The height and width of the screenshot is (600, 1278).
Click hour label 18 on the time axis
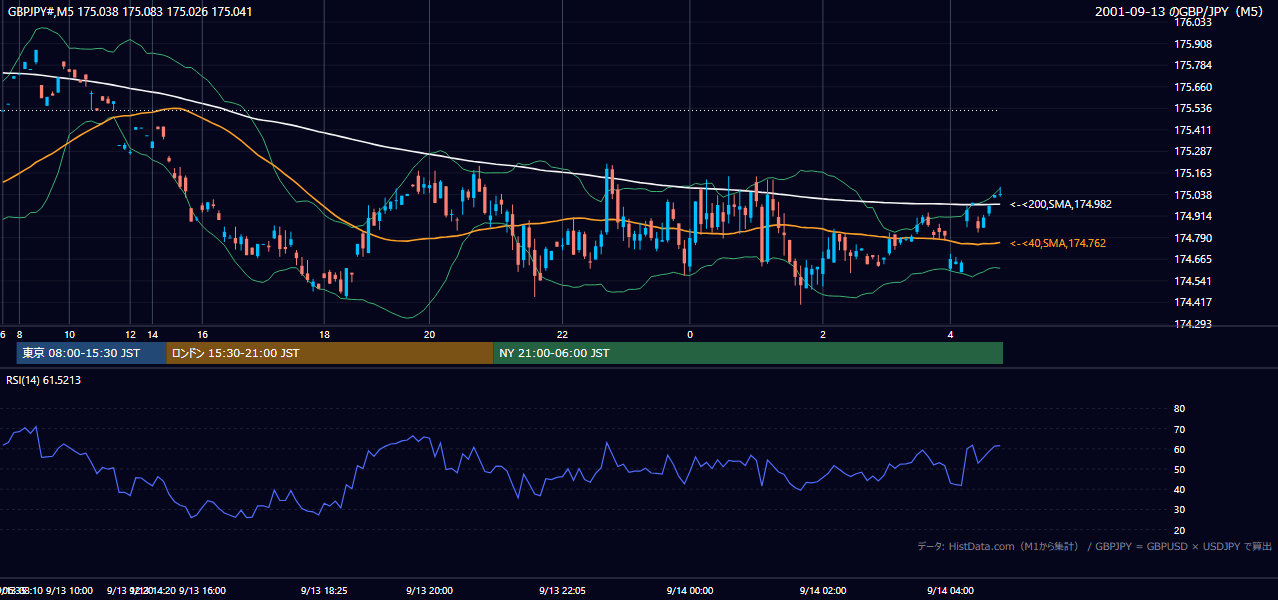tap(324, 334)
